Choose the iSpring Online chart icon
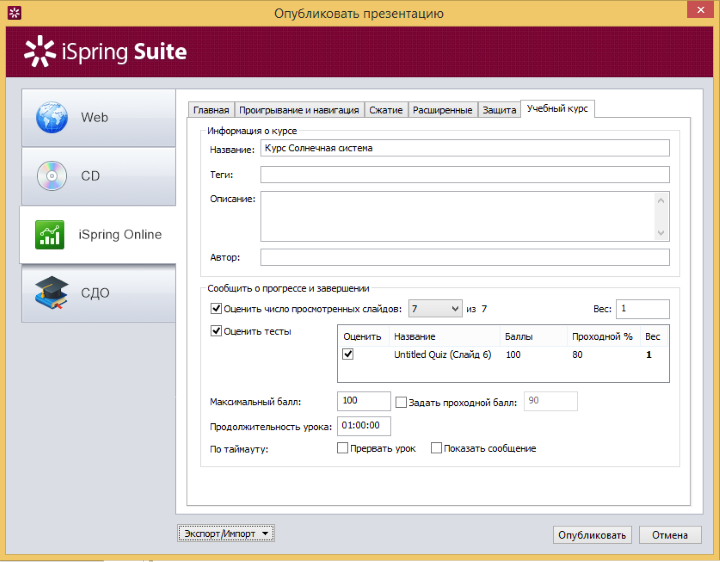 coord(50,235)
